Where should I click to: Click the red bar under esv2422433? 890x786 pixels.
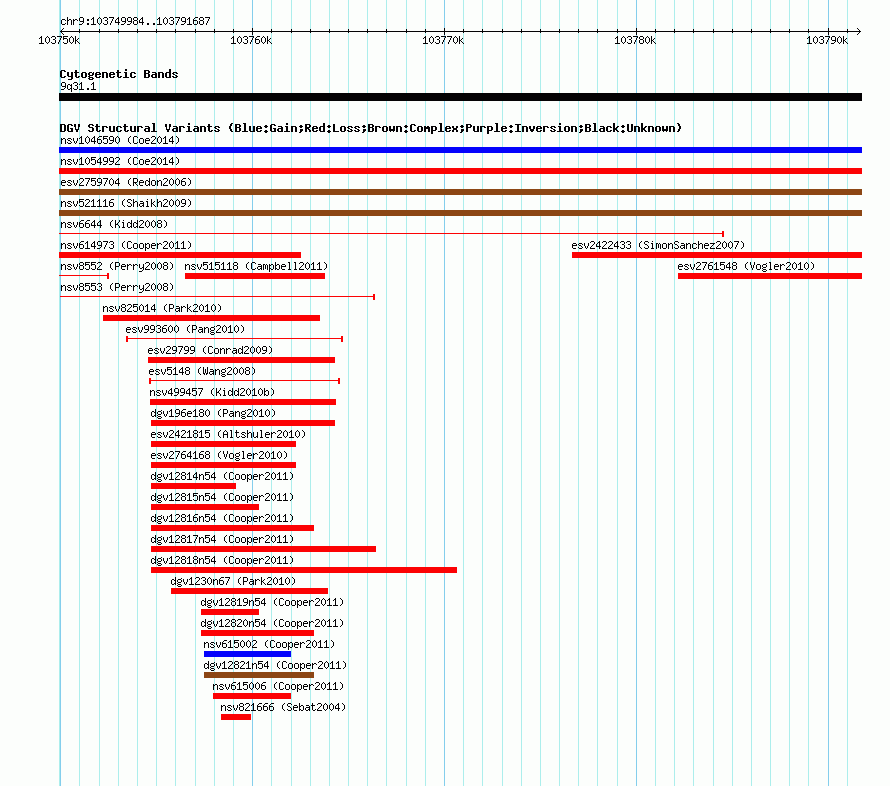click(717, 255)
